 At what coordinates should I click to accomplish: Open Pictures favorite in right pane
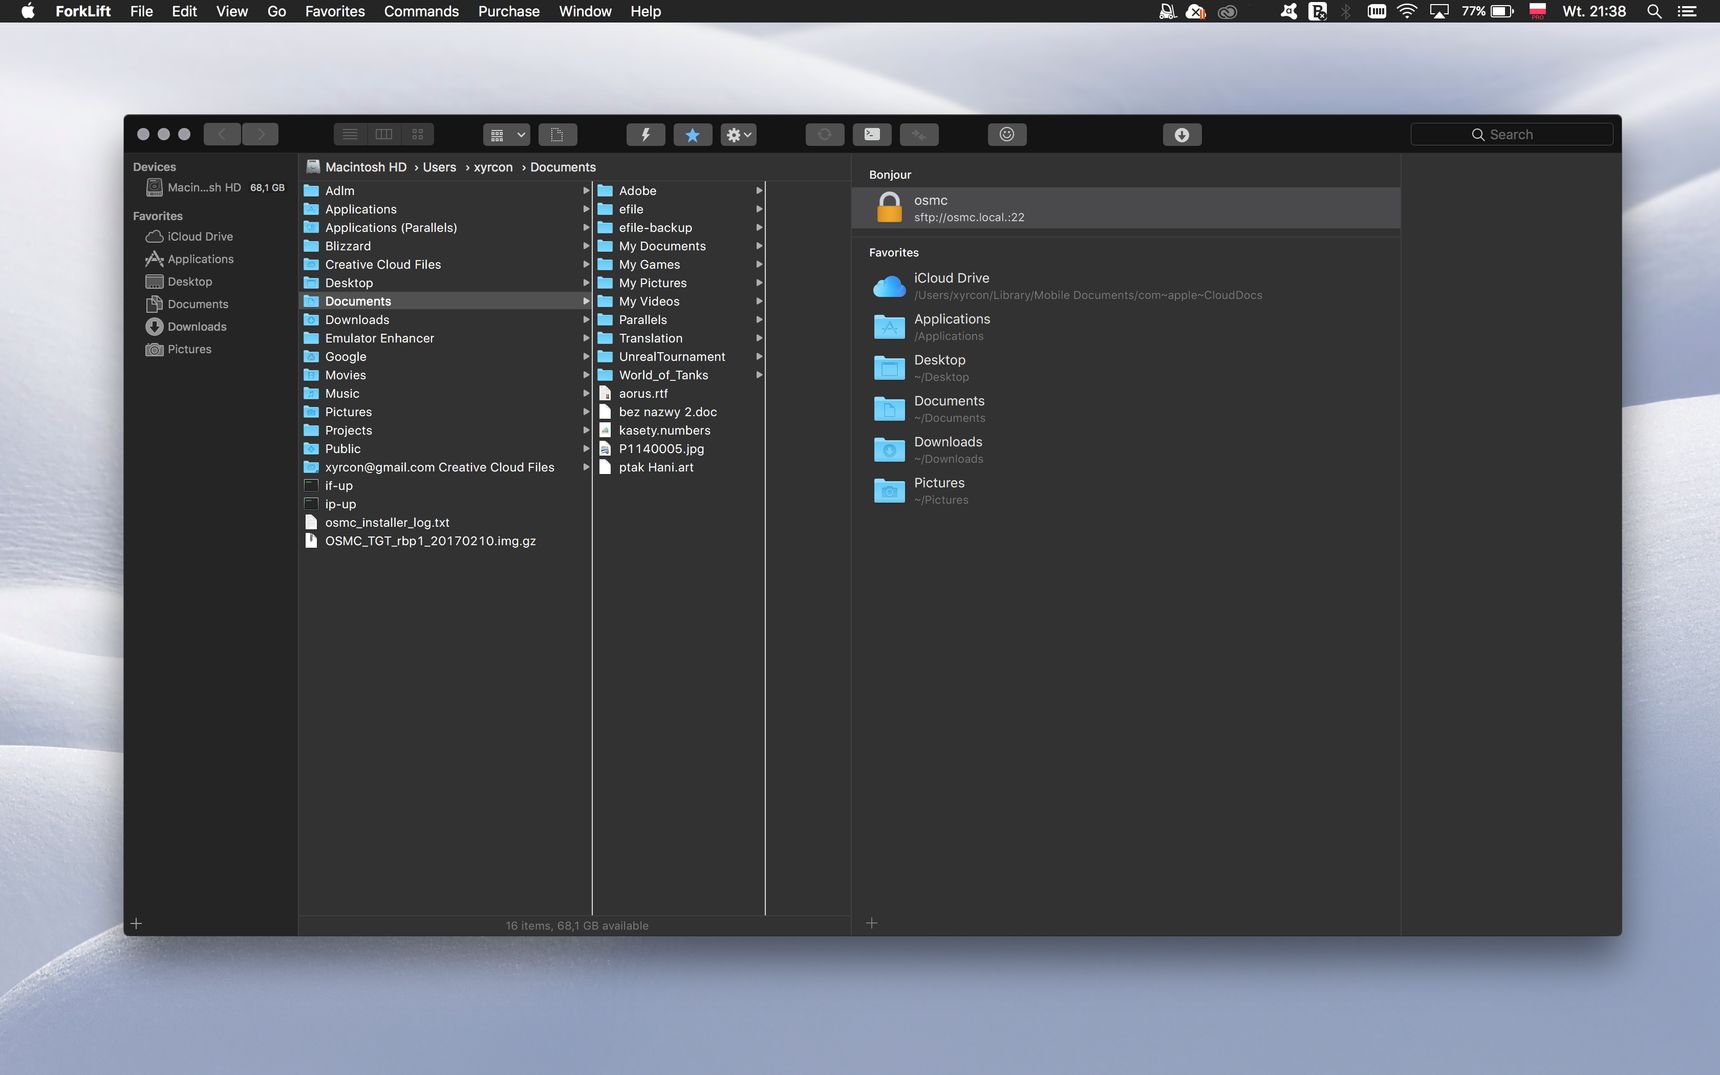coord(1126,491)
